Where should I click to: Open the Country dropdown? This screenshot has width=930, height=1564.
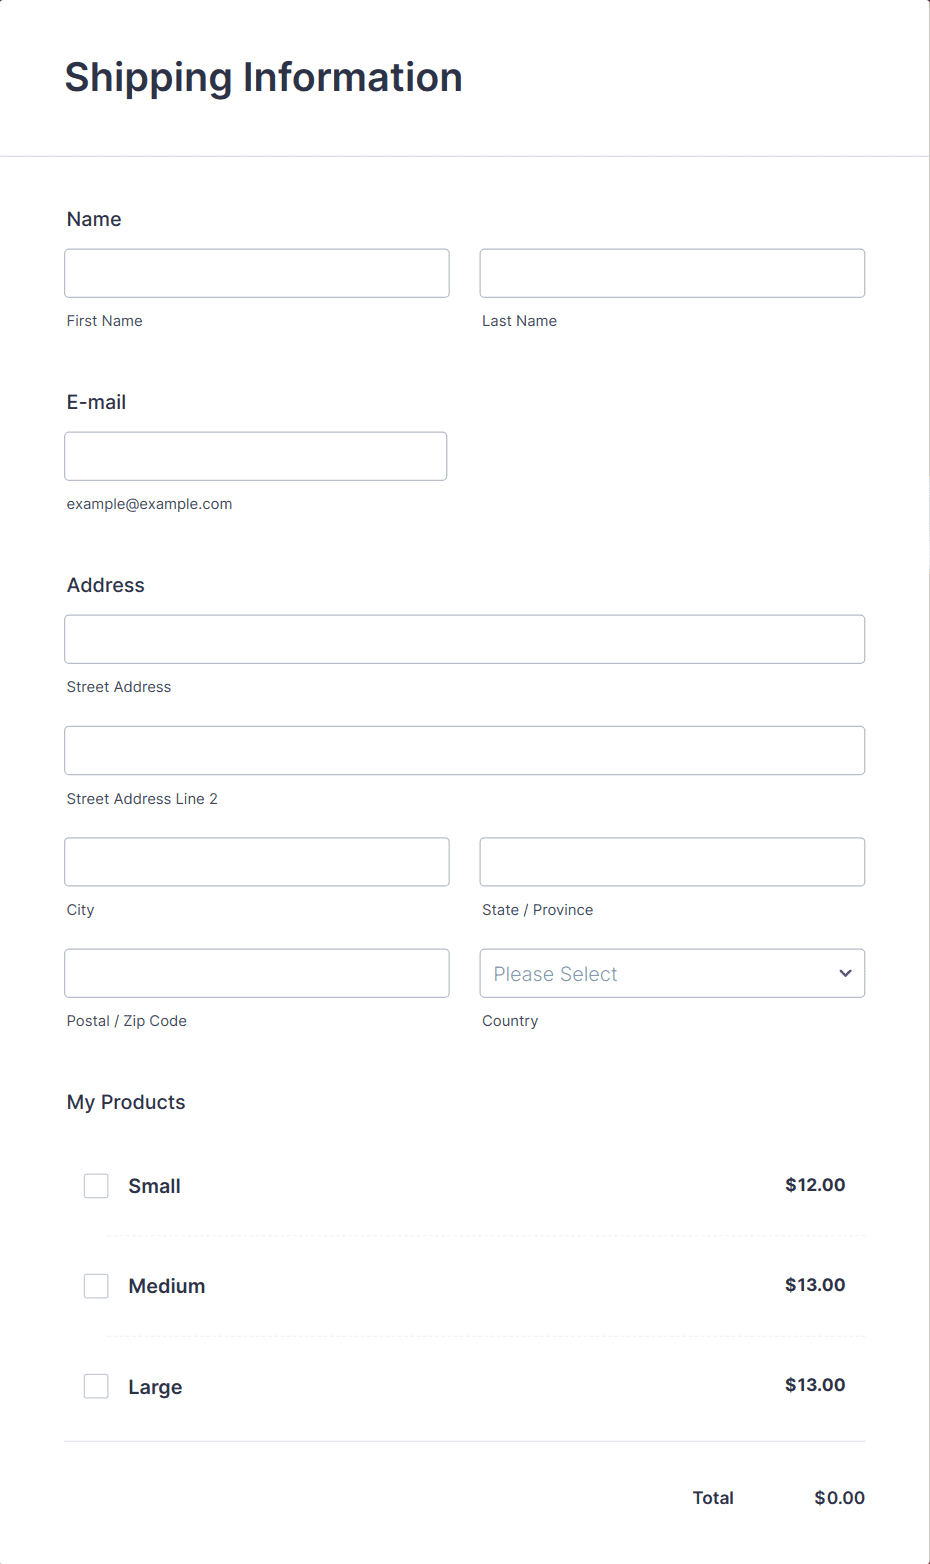[660, 973]
